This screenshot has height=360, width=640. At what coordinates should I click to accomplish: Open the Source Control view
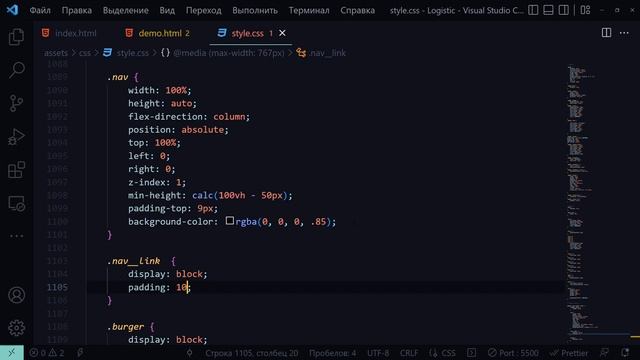click(x=16, y=103)
